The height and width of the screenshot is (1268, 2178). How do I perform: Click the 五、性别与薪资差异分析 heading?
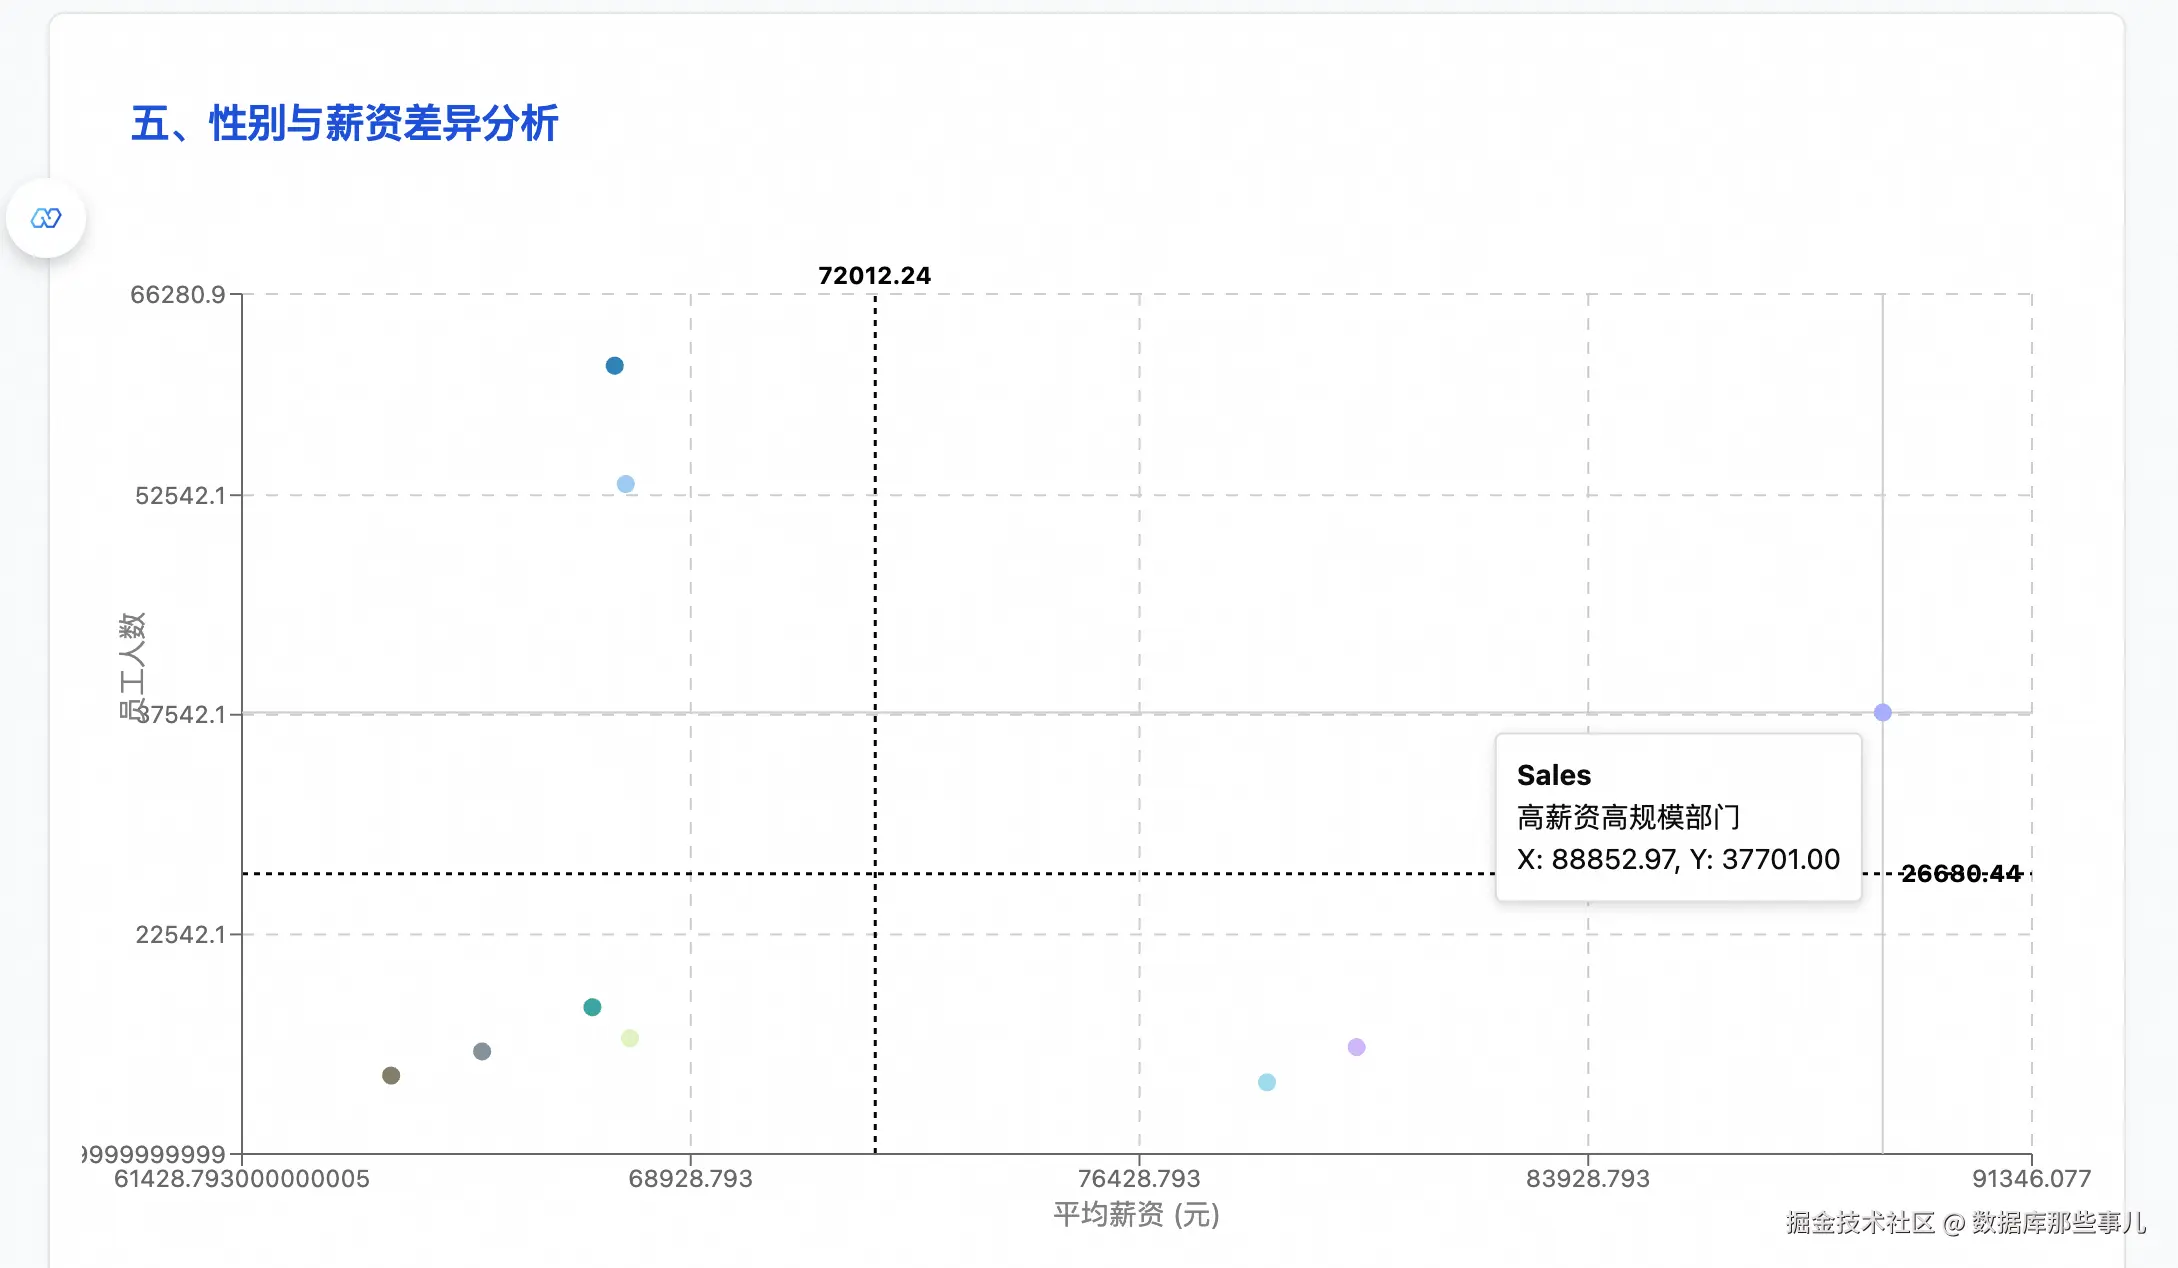344,124
